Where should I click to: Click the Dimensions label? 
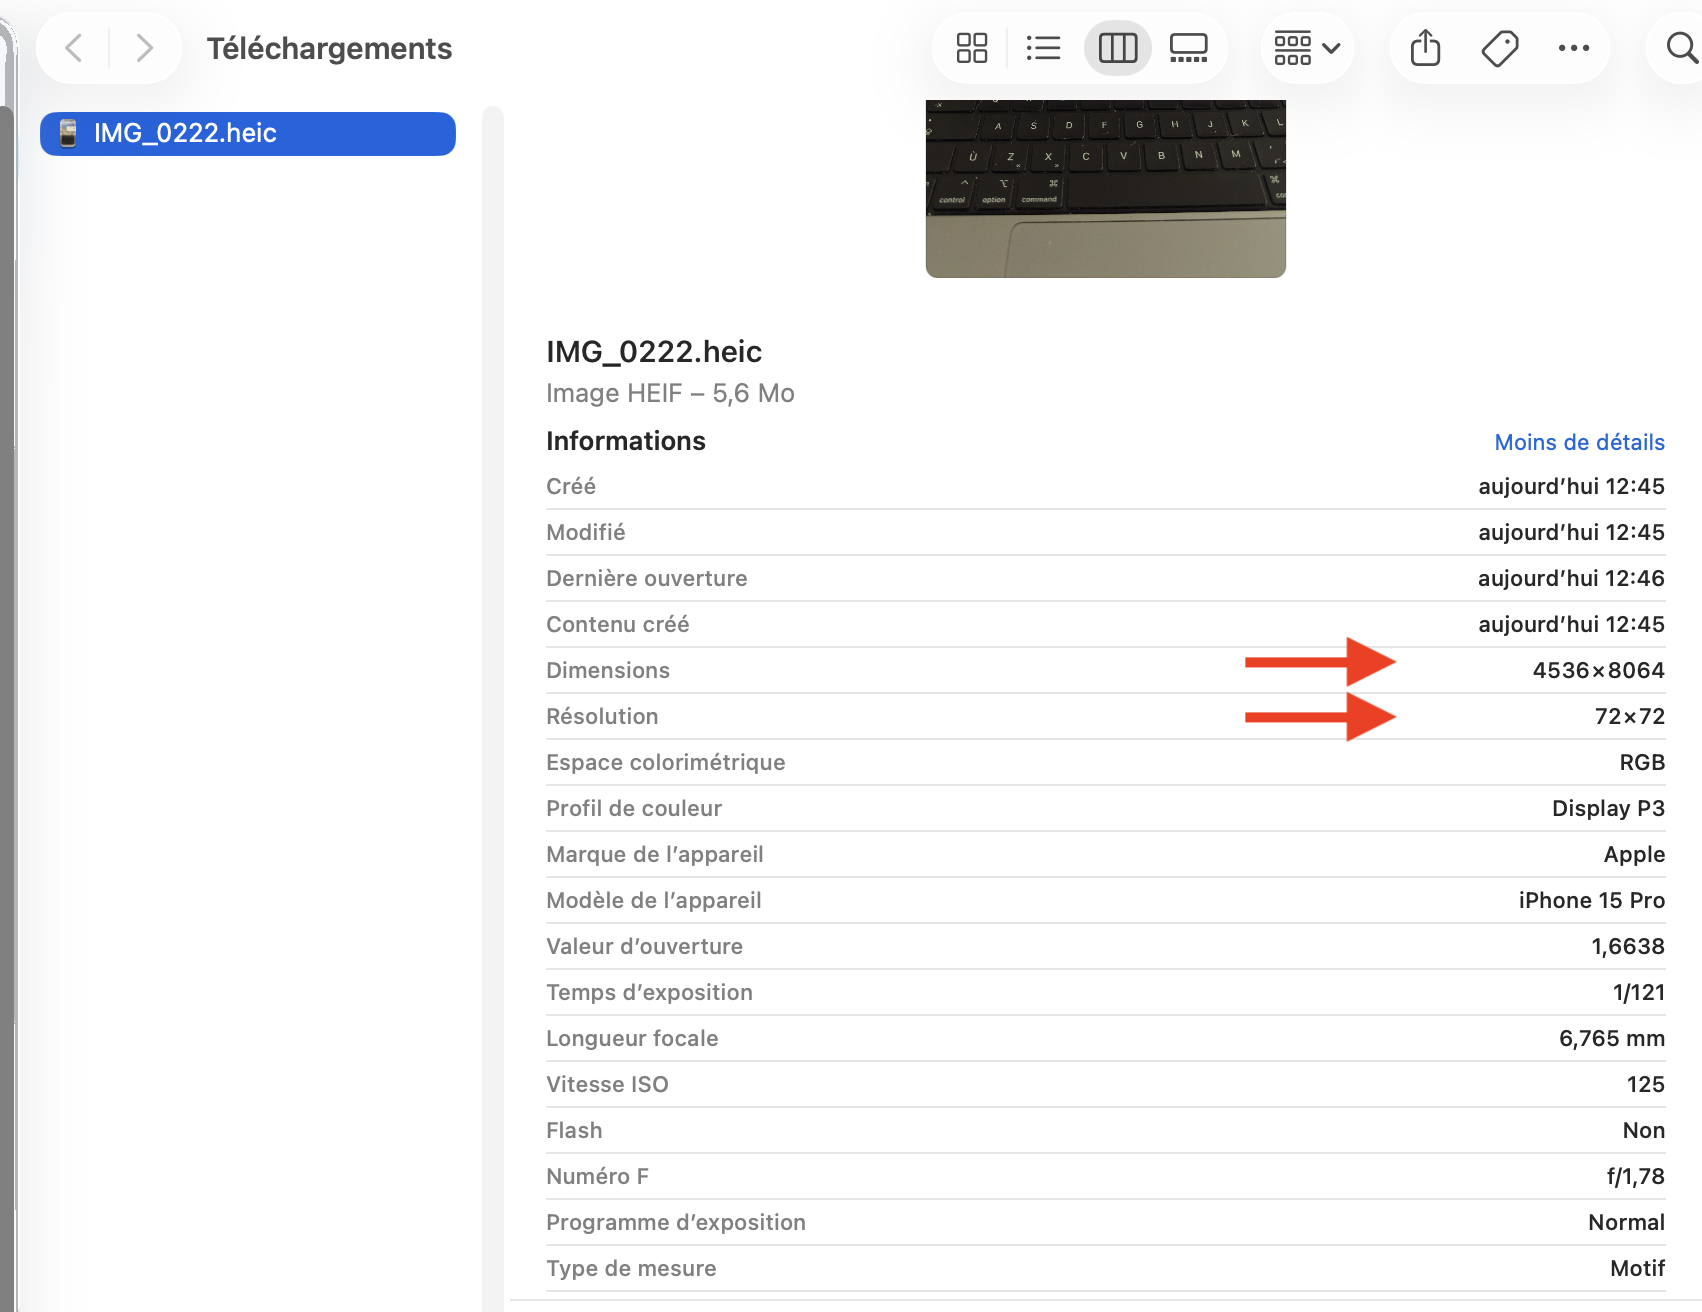coord(608,670)
